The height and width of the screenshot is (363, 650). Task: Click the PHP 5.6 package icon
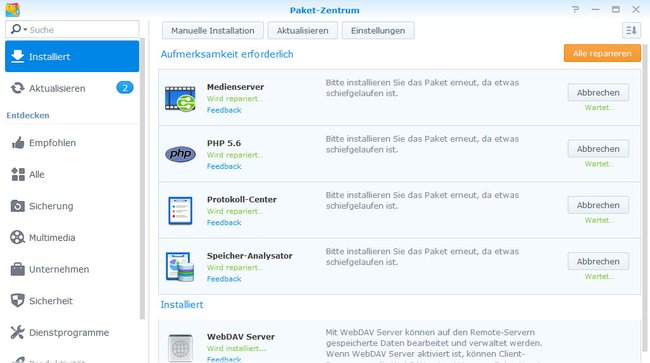pyautogui.click(x=180, y=154)
